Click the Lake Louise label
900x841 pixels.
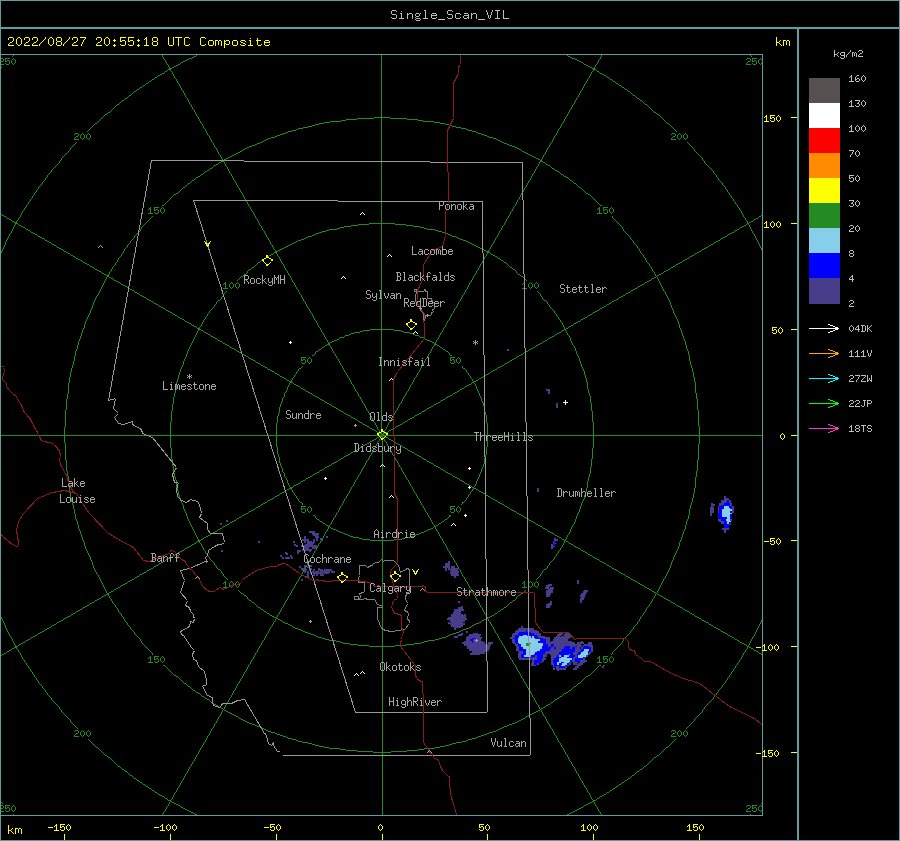click(x=77, y=491)
